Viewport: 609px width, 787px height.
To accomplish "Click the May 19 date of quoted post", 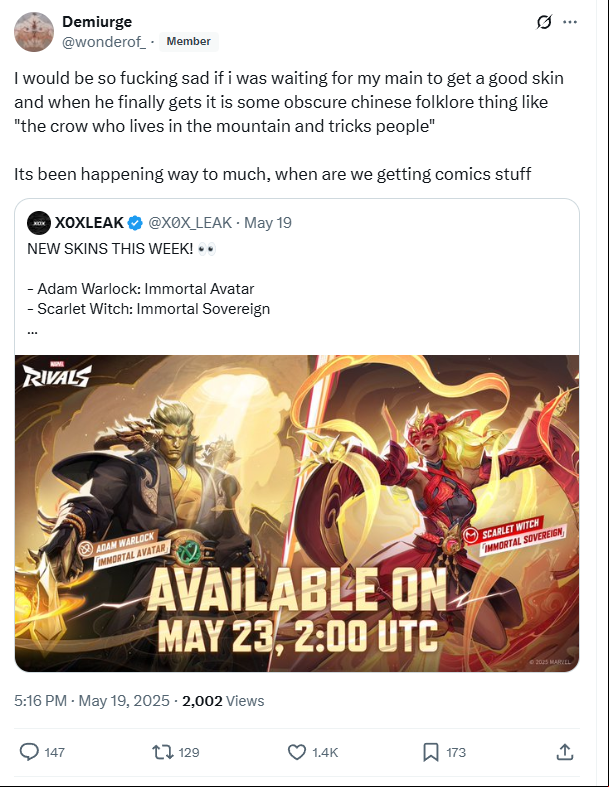I will [x=268, y=223].
